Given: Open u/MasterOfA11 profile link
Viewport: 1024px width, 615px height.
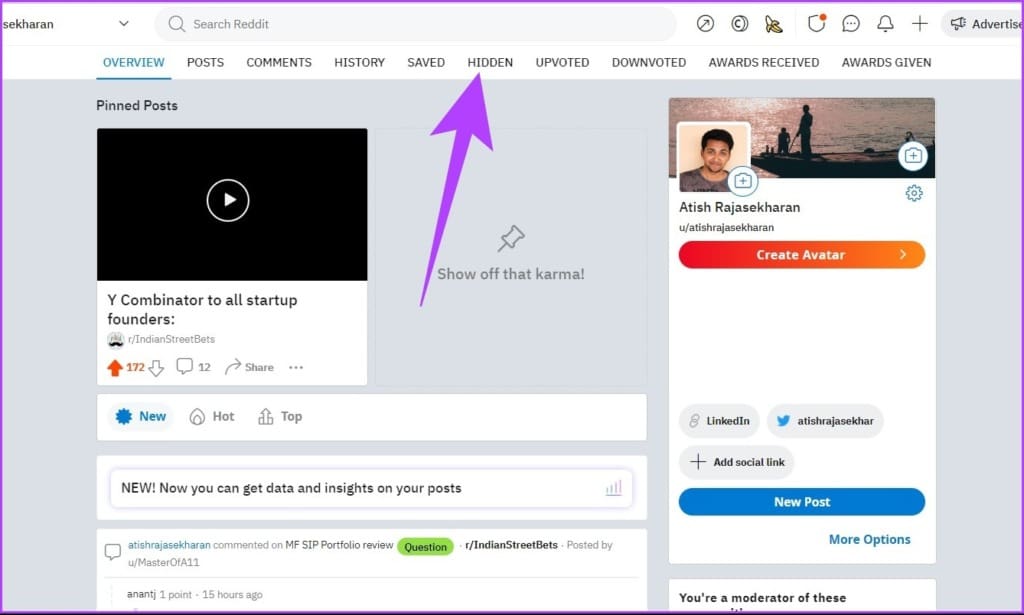Looking at the screenshot, I should click(163, 563).
